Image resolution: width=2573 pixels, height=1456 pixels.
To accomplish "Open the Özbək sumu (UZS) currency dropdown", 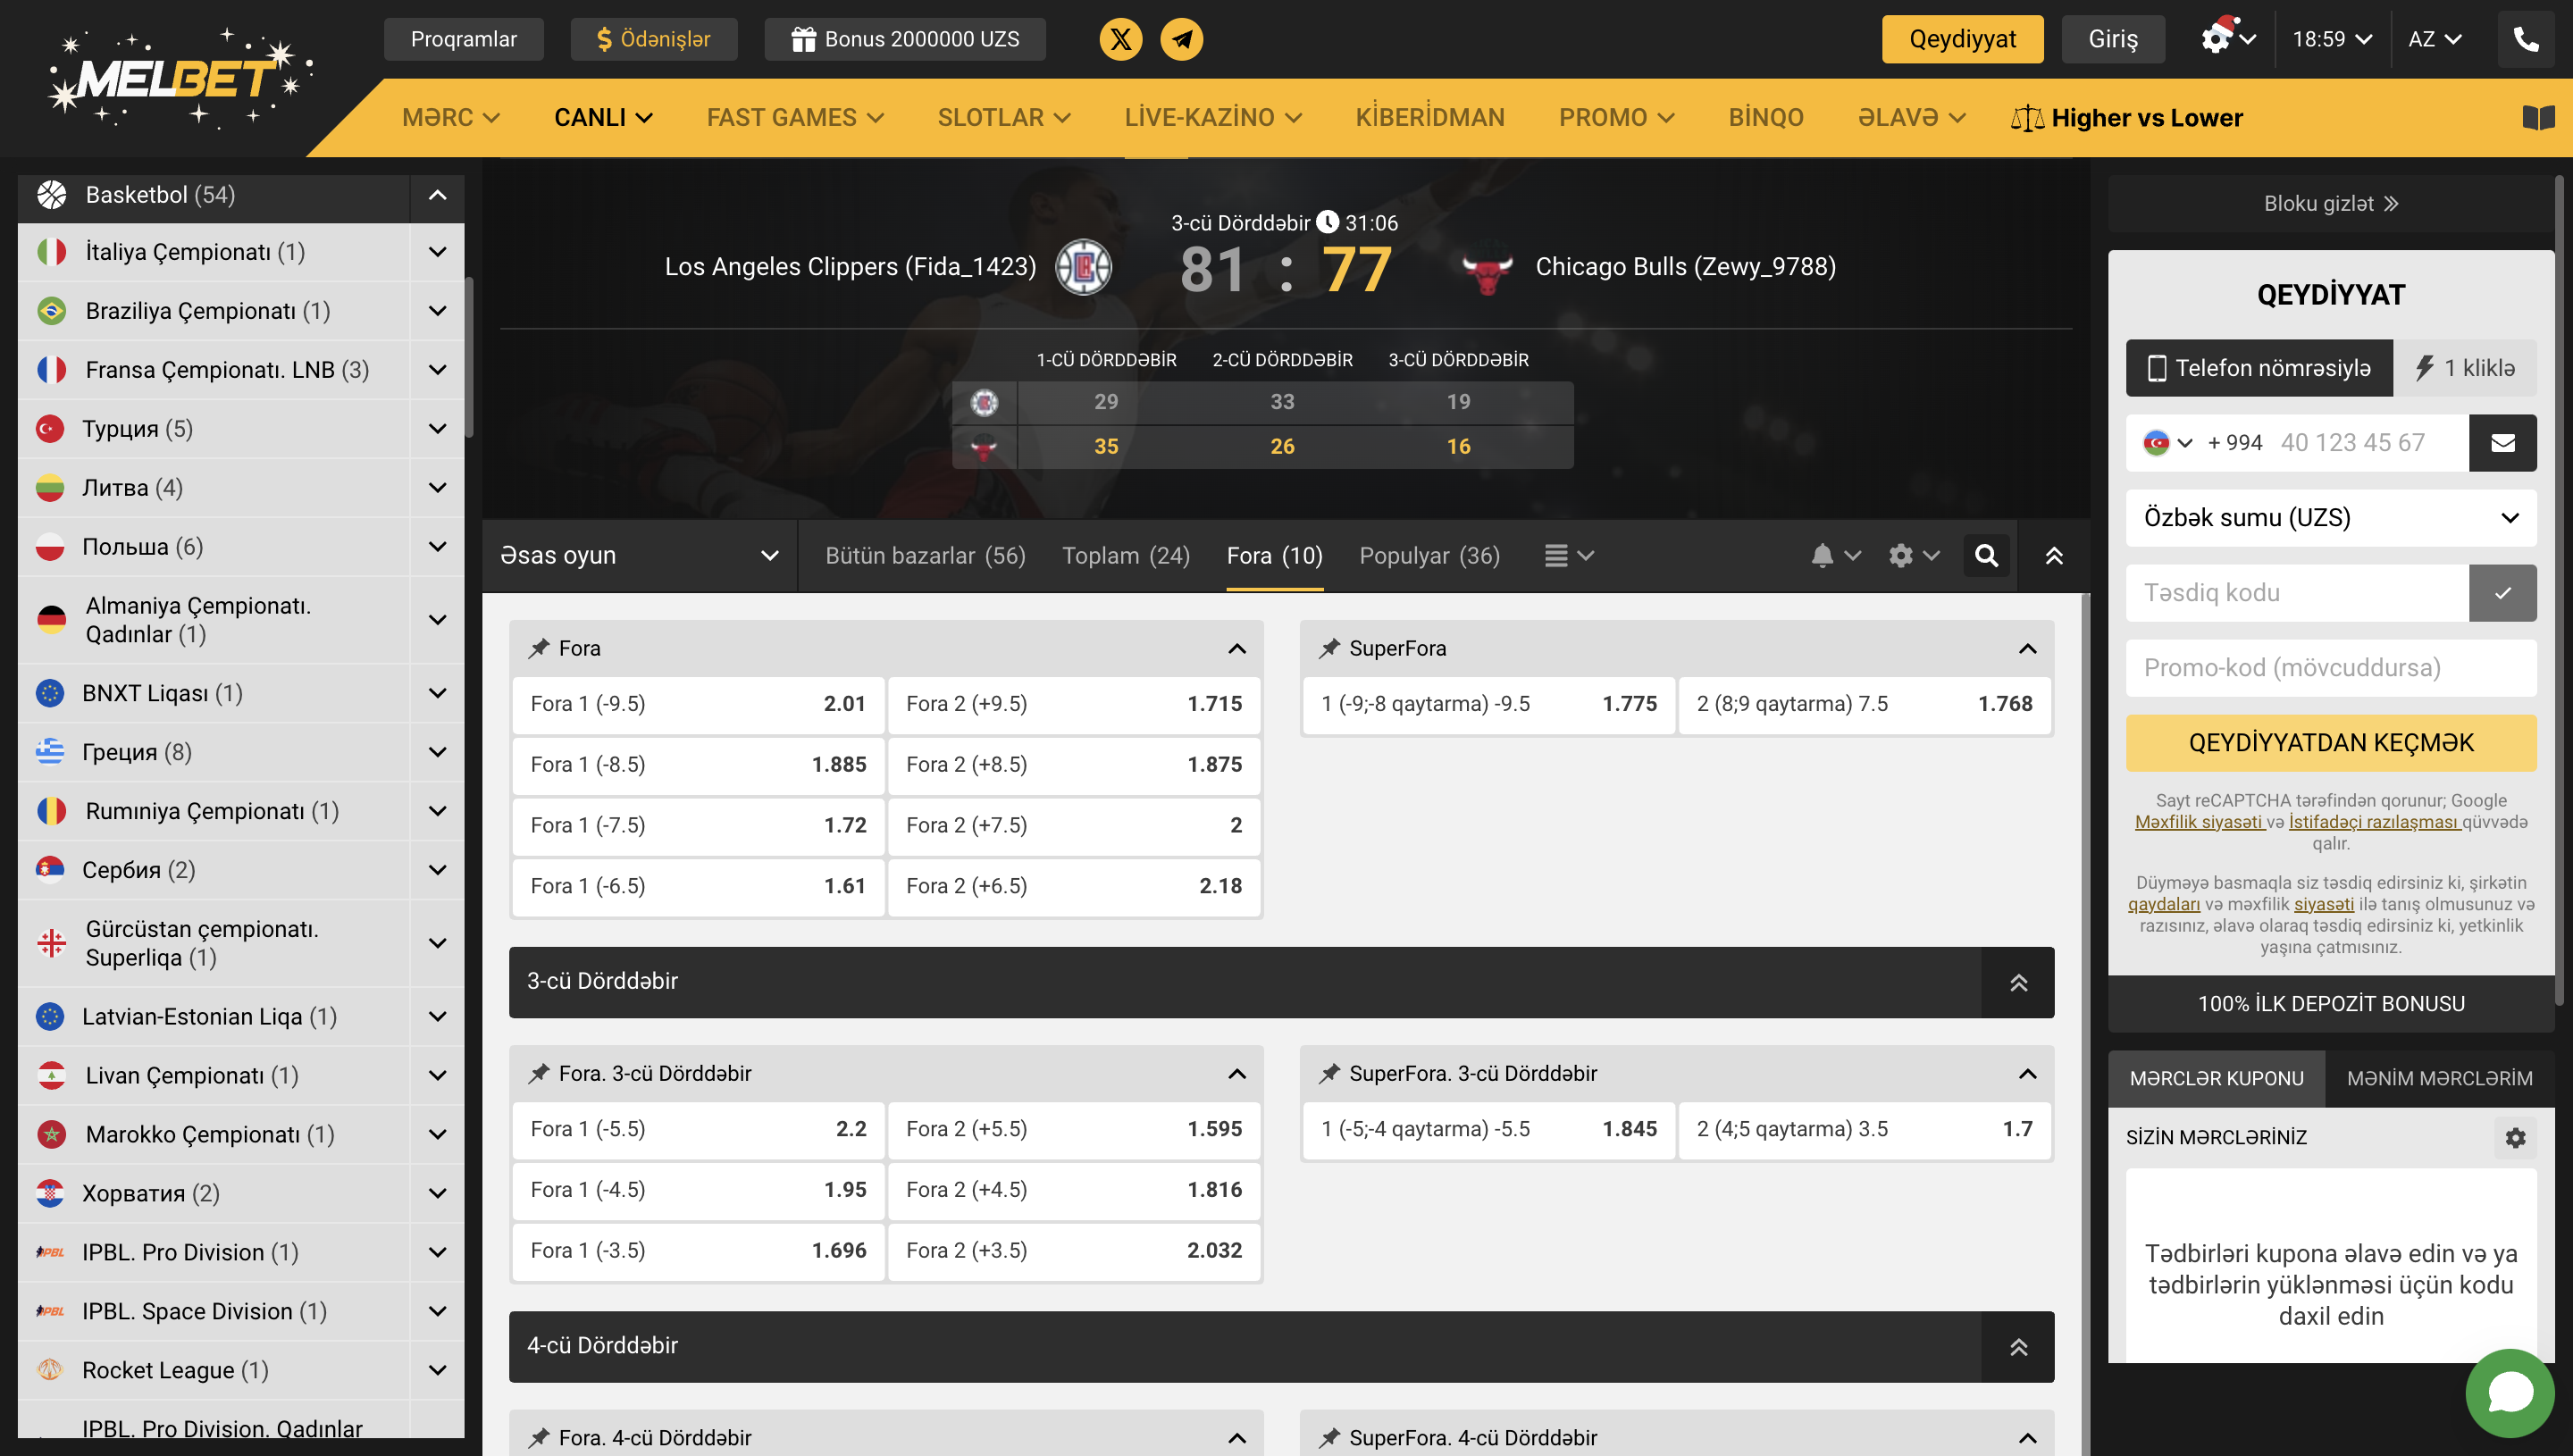I will [2330, 517].
